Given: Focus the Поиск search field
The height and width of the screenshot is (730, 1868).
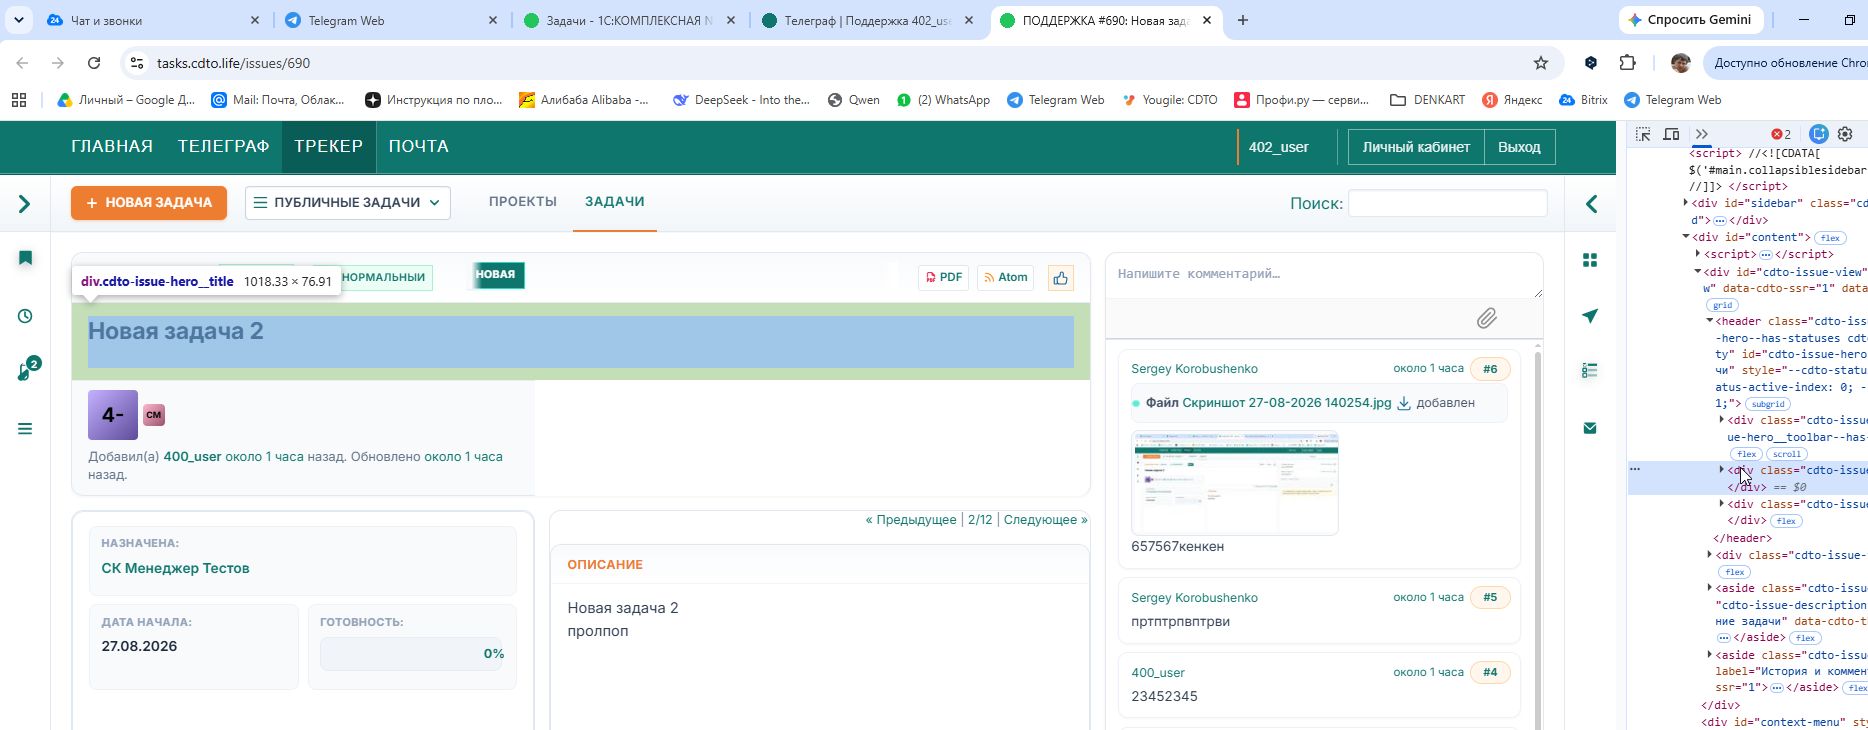Looking at the screenshot, I should [x=1447, y=203].
